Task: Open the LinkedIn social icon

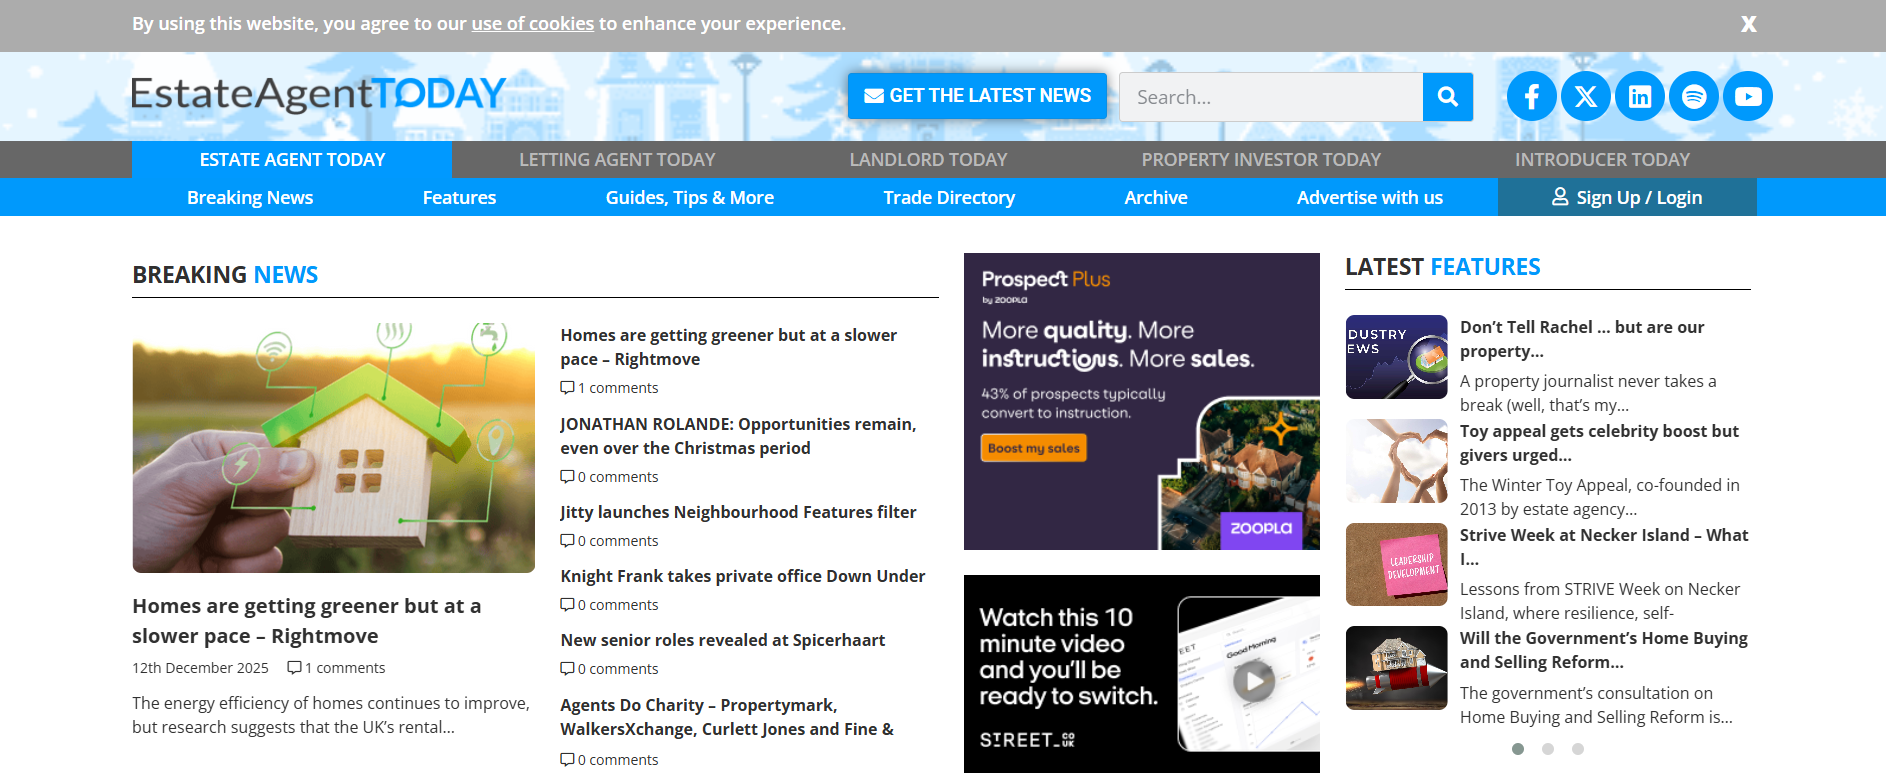Action: (1640, 96)
